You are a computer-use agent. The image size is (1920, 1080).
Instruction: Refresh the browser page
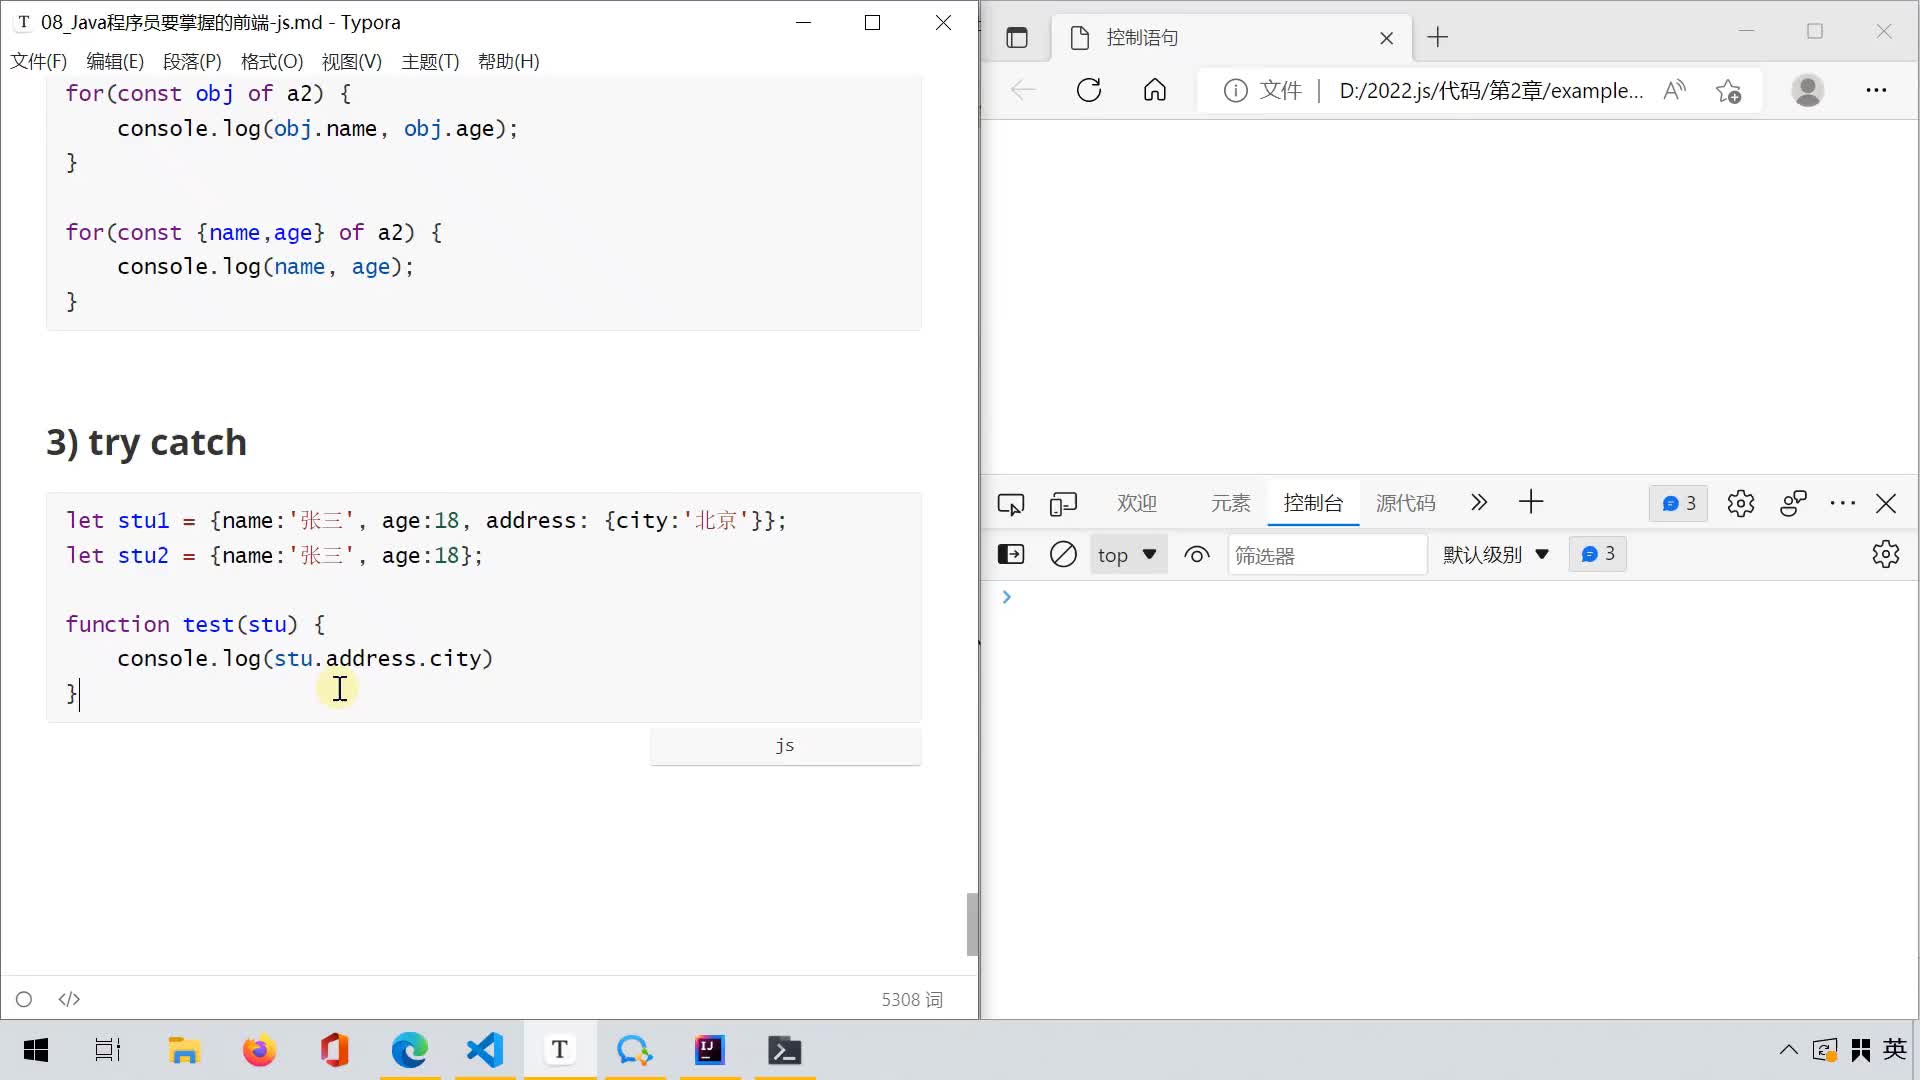click(1089, 91)
